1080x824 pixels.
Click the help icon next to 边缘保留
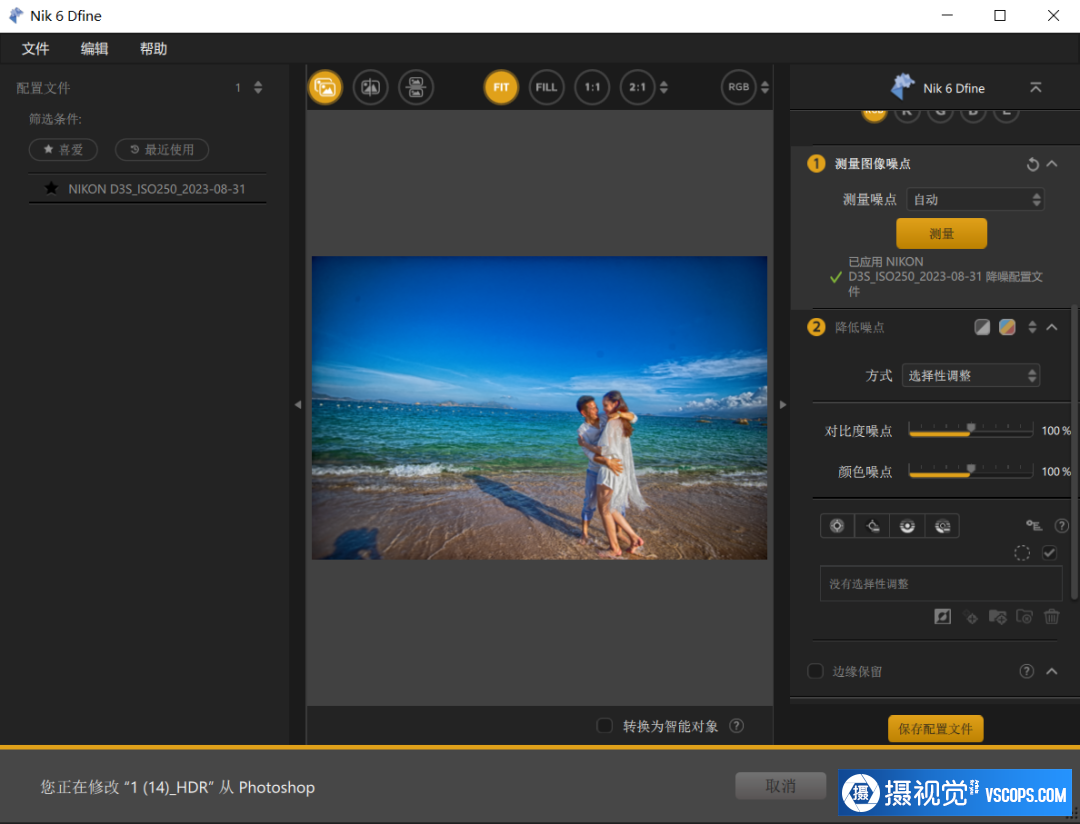click(1026, 671)
